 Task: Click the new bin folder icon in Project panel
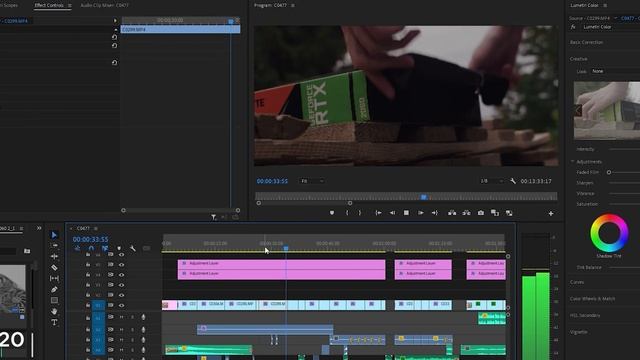(x=27, y=251)
